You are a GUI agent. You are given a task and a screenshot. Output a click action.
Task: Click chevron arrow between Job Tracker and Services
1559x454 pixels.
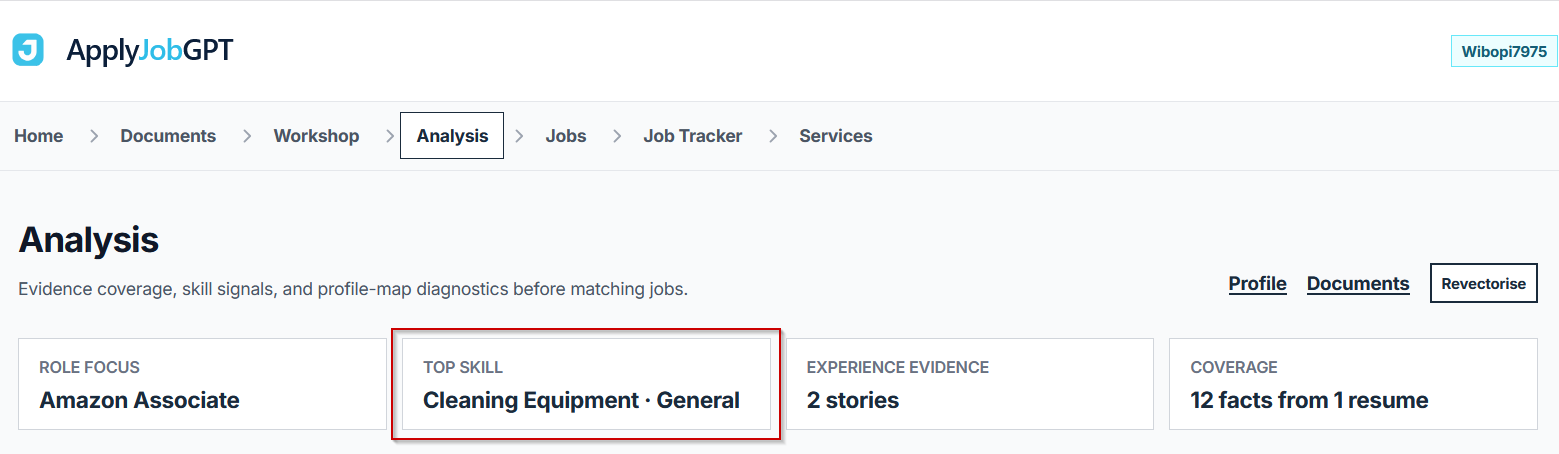773,136
